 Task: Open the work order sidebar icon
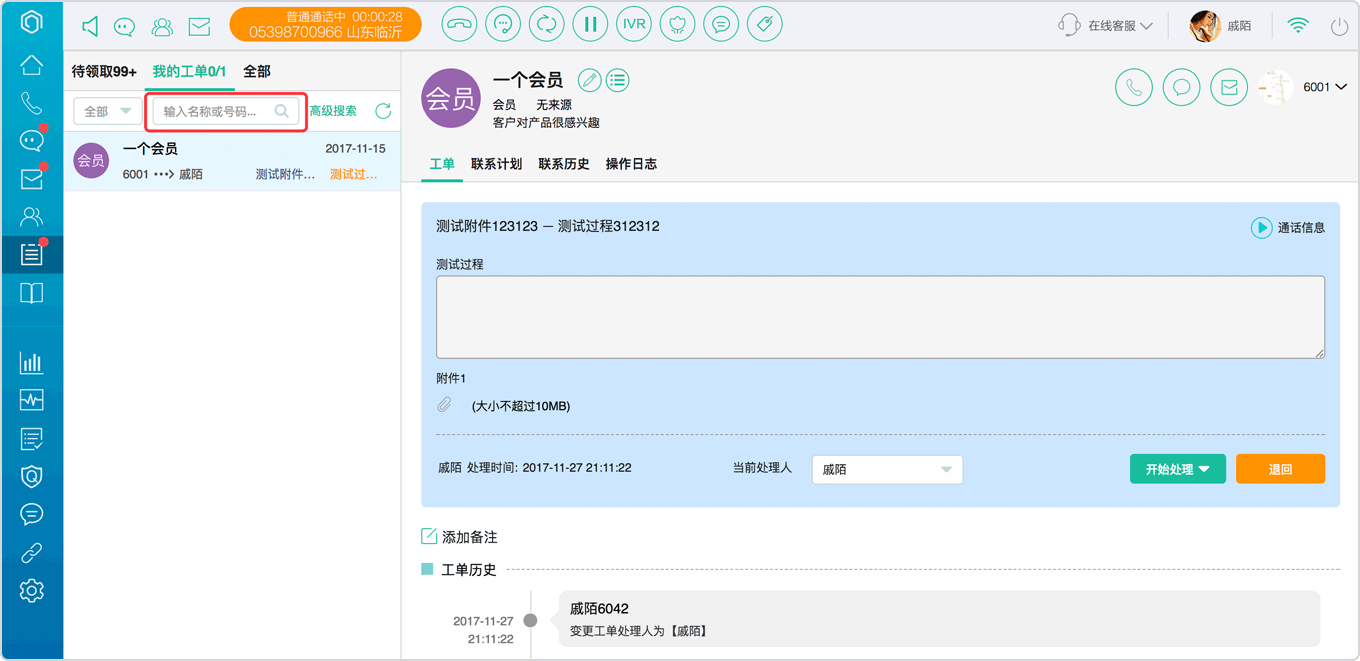click(x=32, y=254)
